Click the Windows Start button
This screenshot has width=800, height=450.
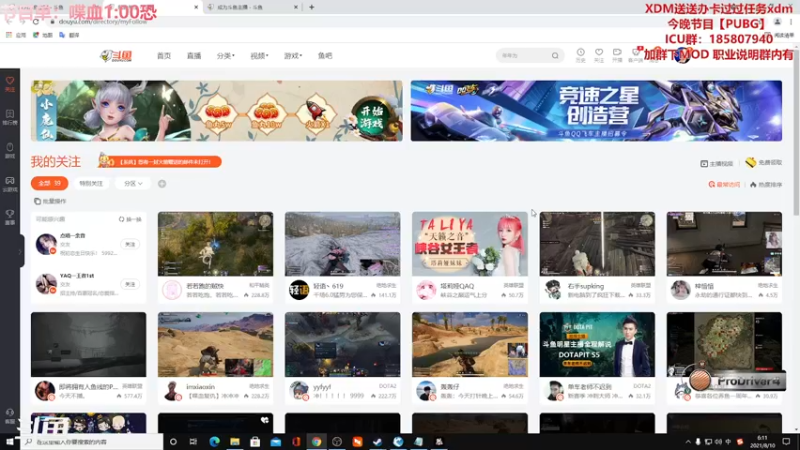[x=10, y=442]
